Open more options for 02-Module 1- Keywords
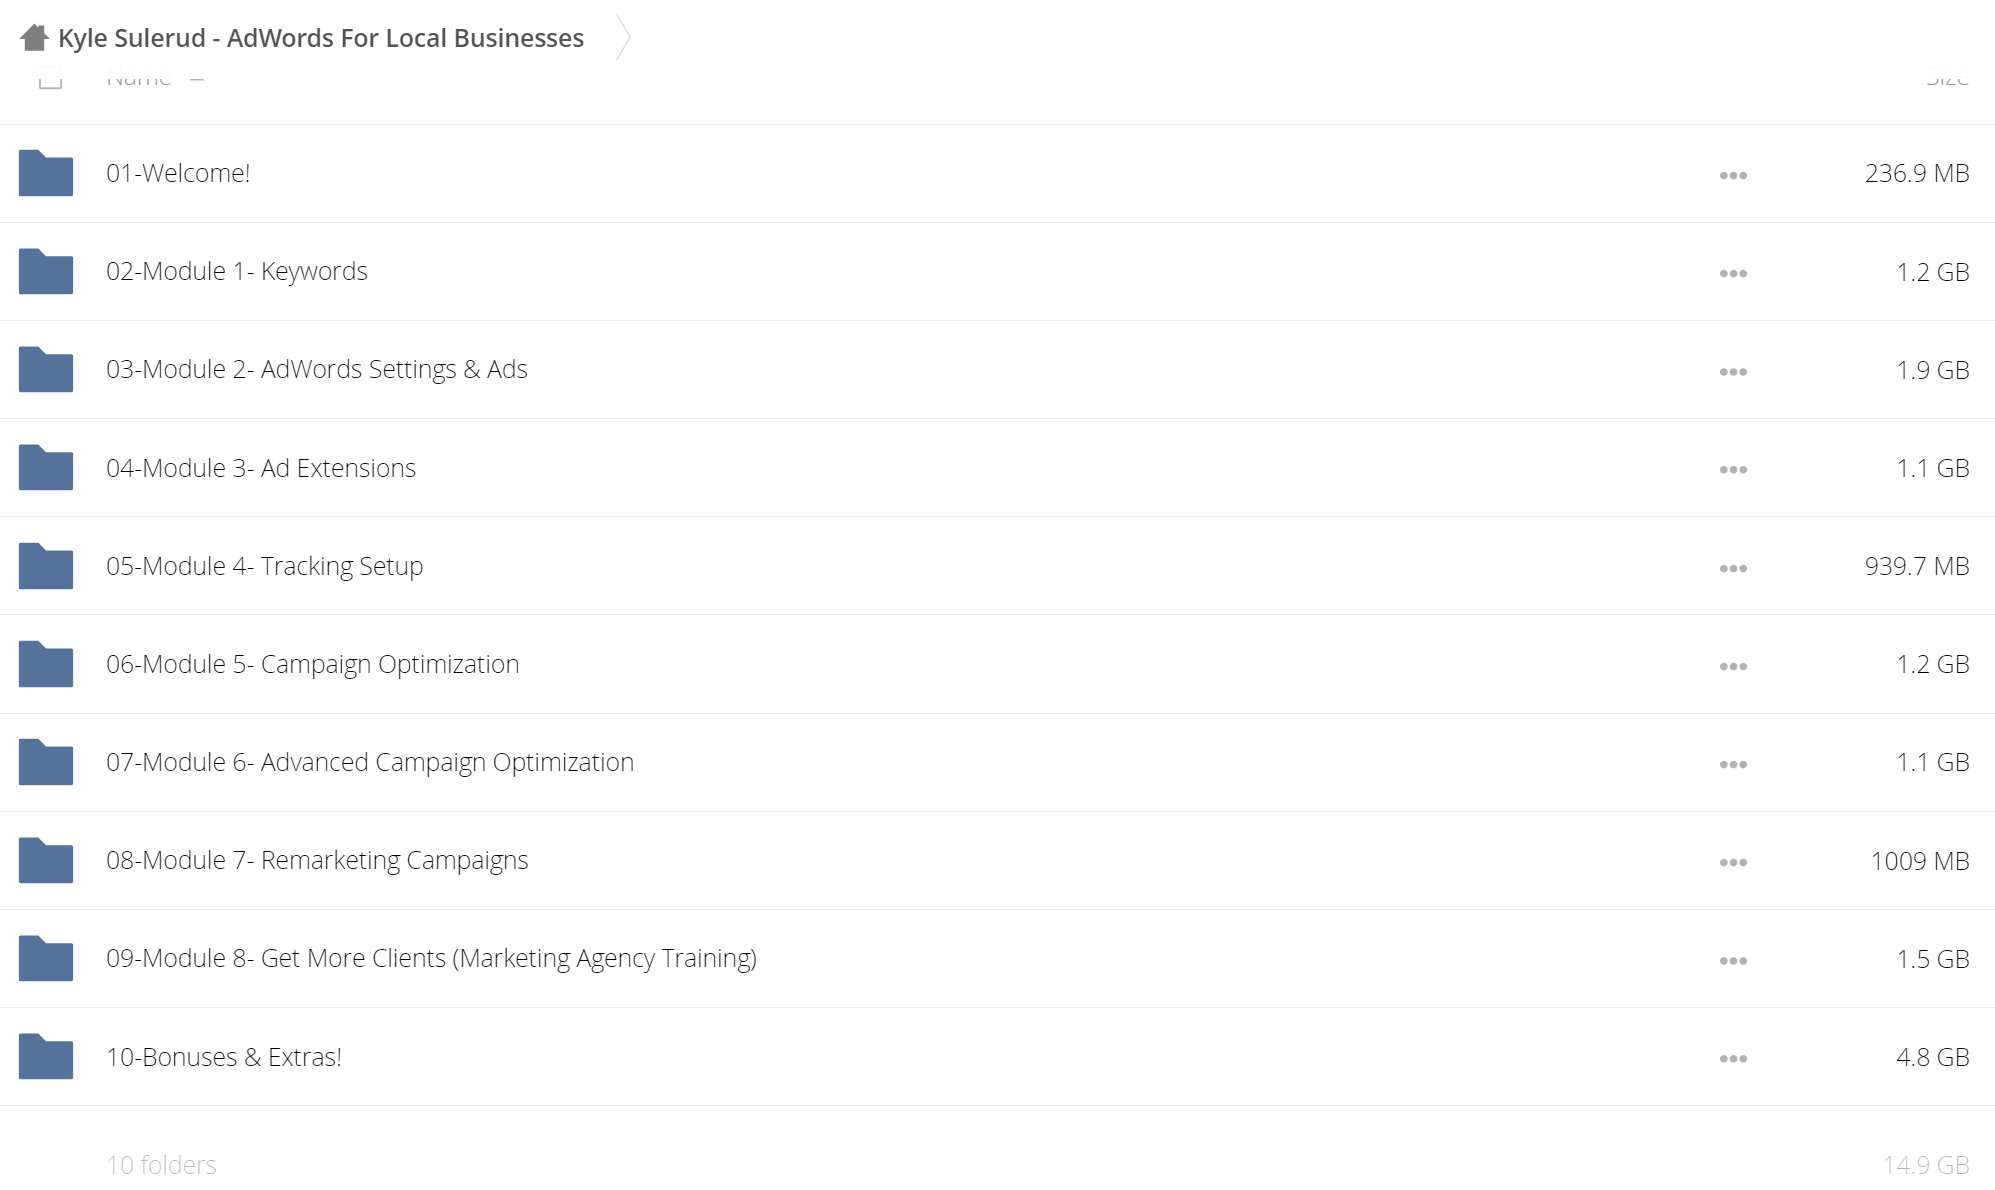The height and width of the screenshot is (1190, 1995). [x=1733, y=273]
